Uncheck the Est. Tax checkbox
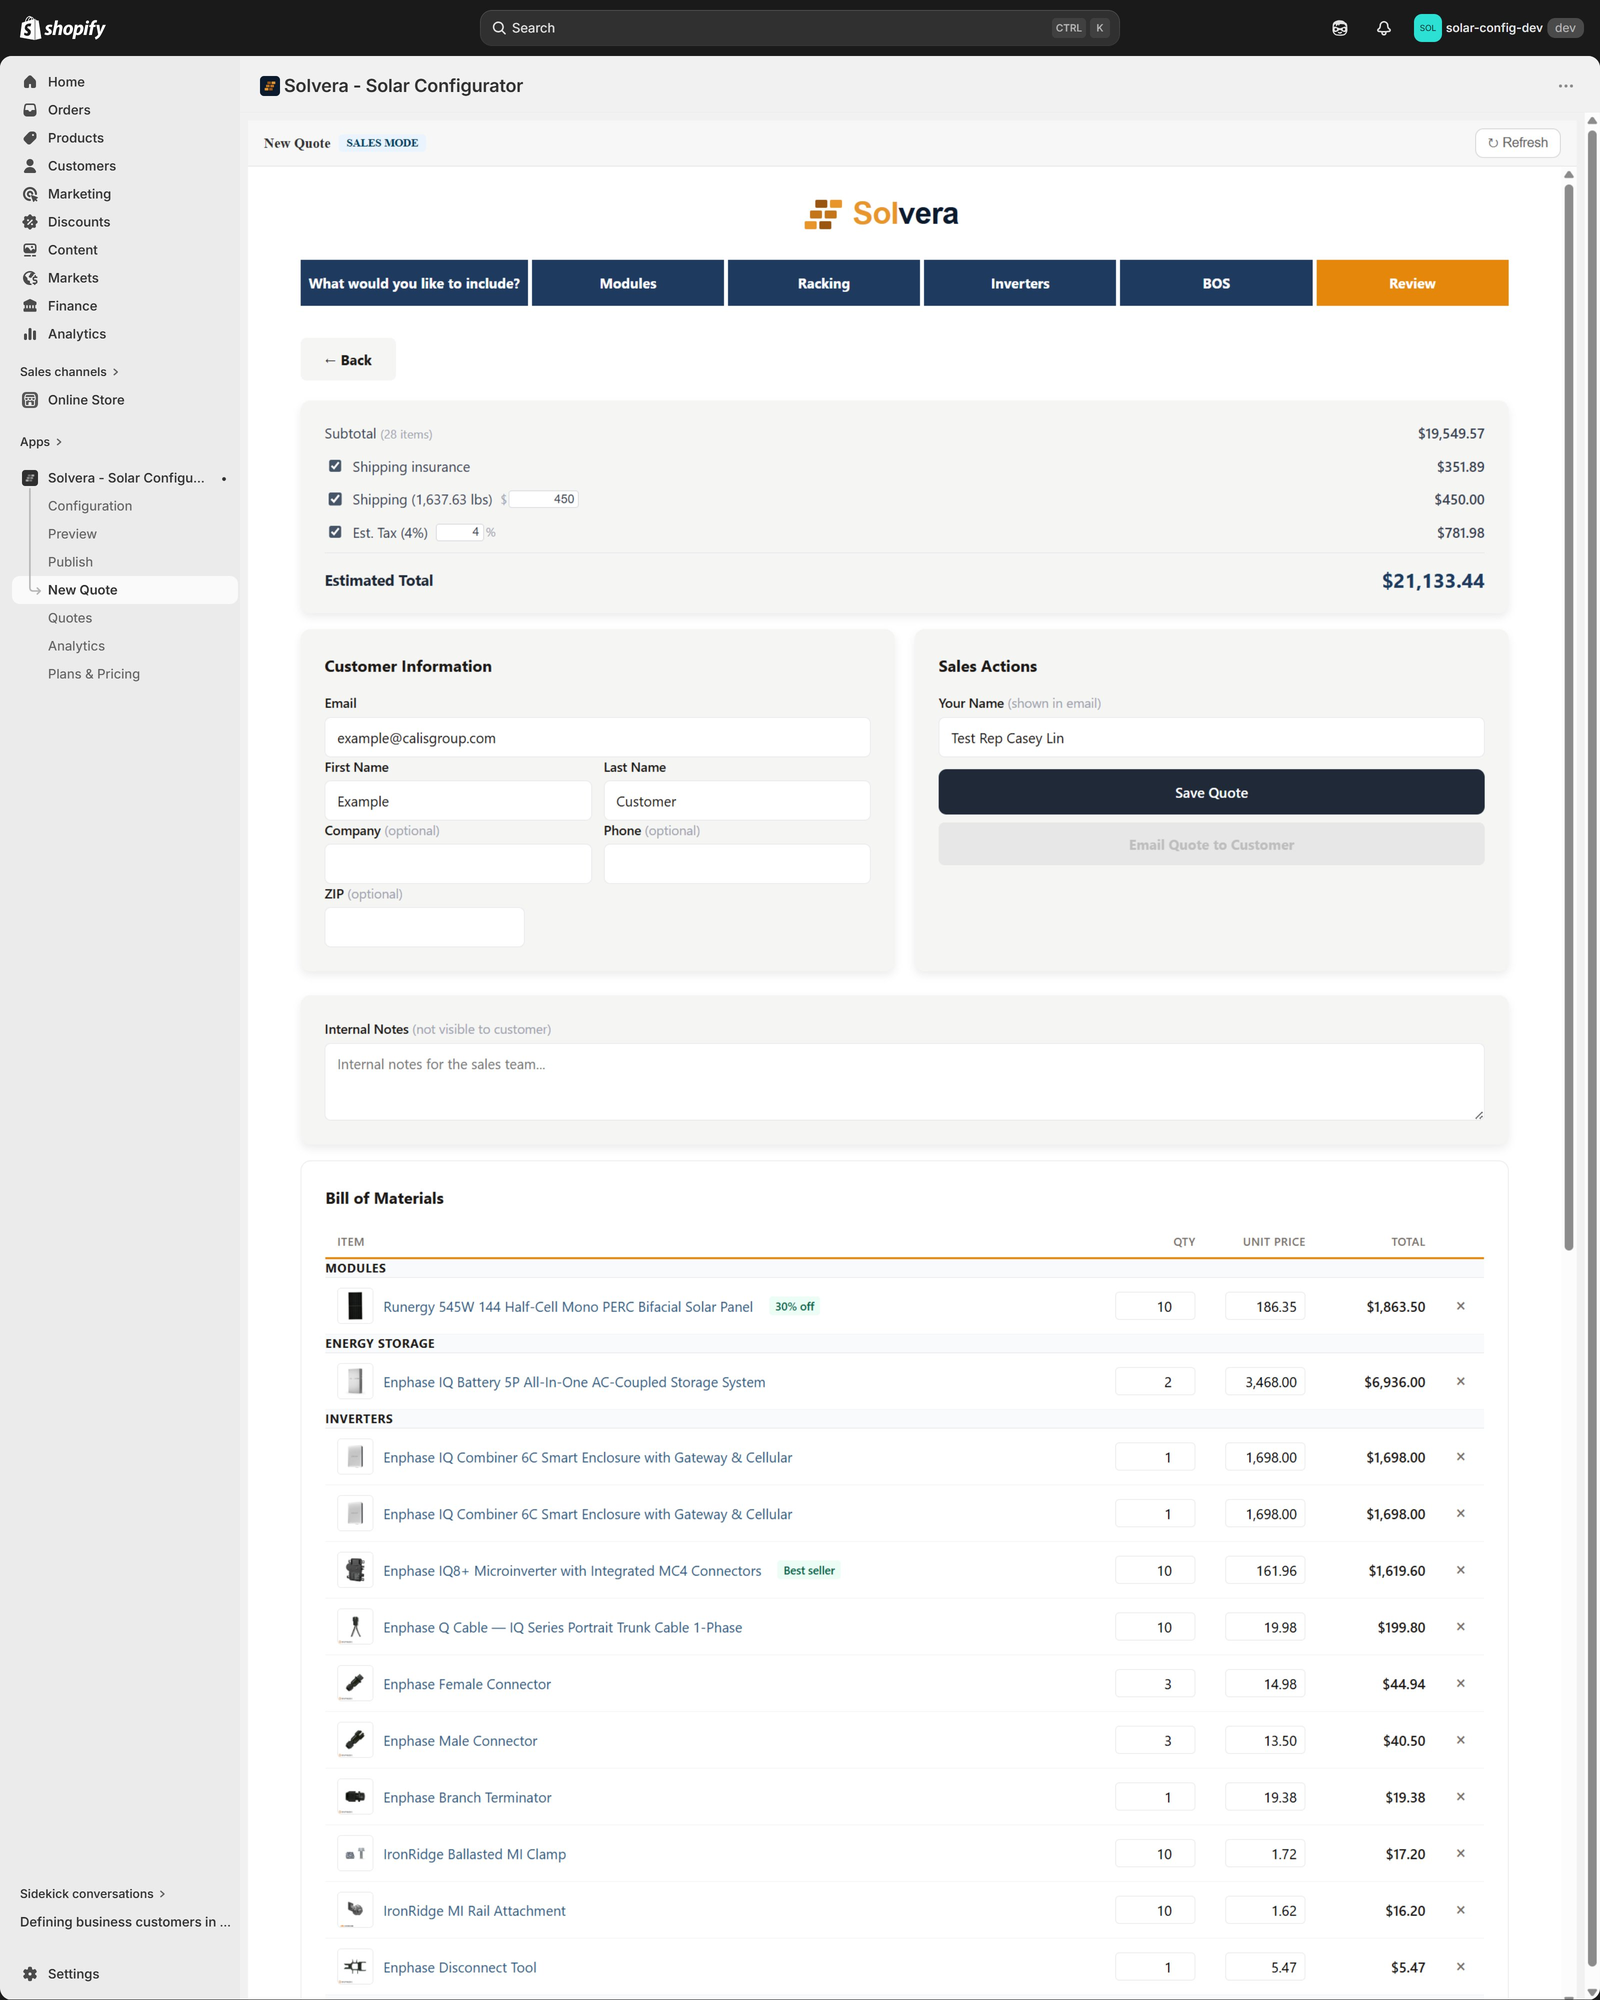This screenshot has width=1600, height=2000. click(335, 532)
